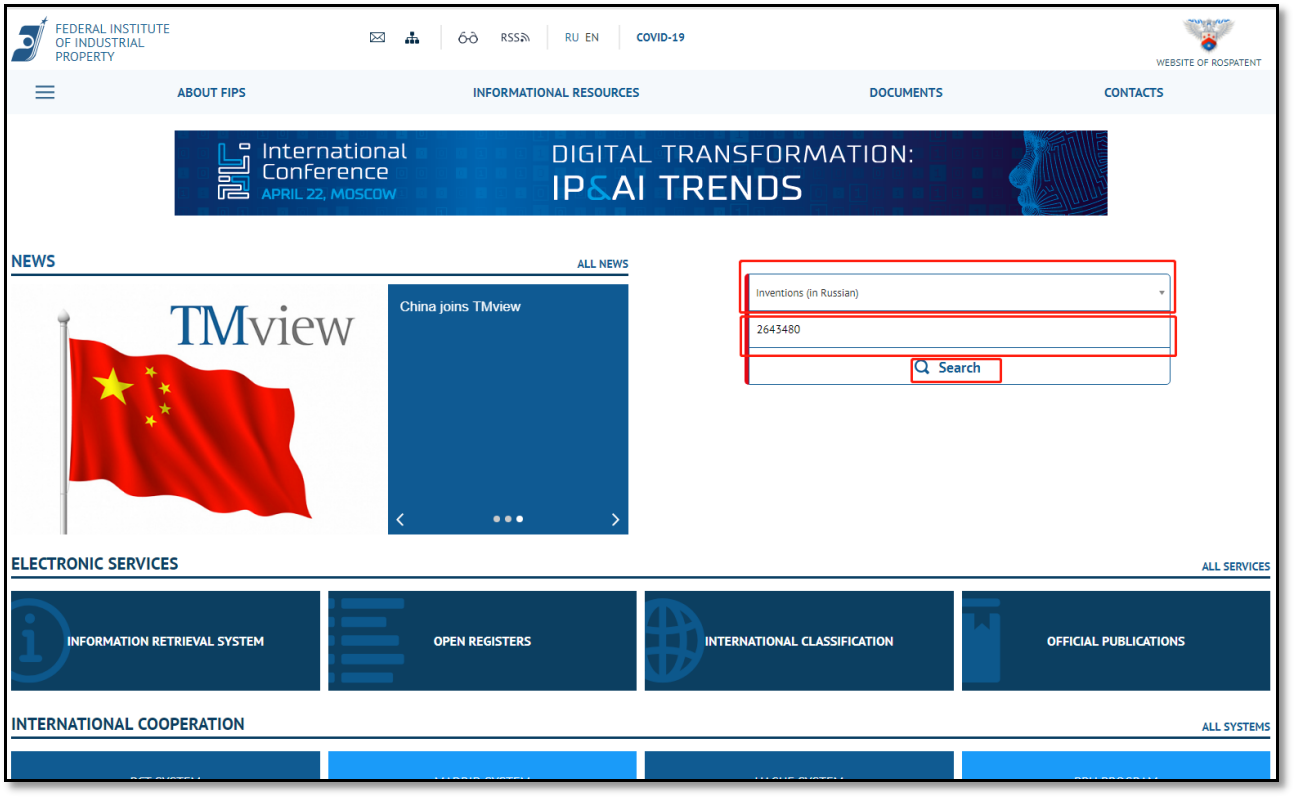Open All Systems link
1297x799 pixels.
(1235, 727)
